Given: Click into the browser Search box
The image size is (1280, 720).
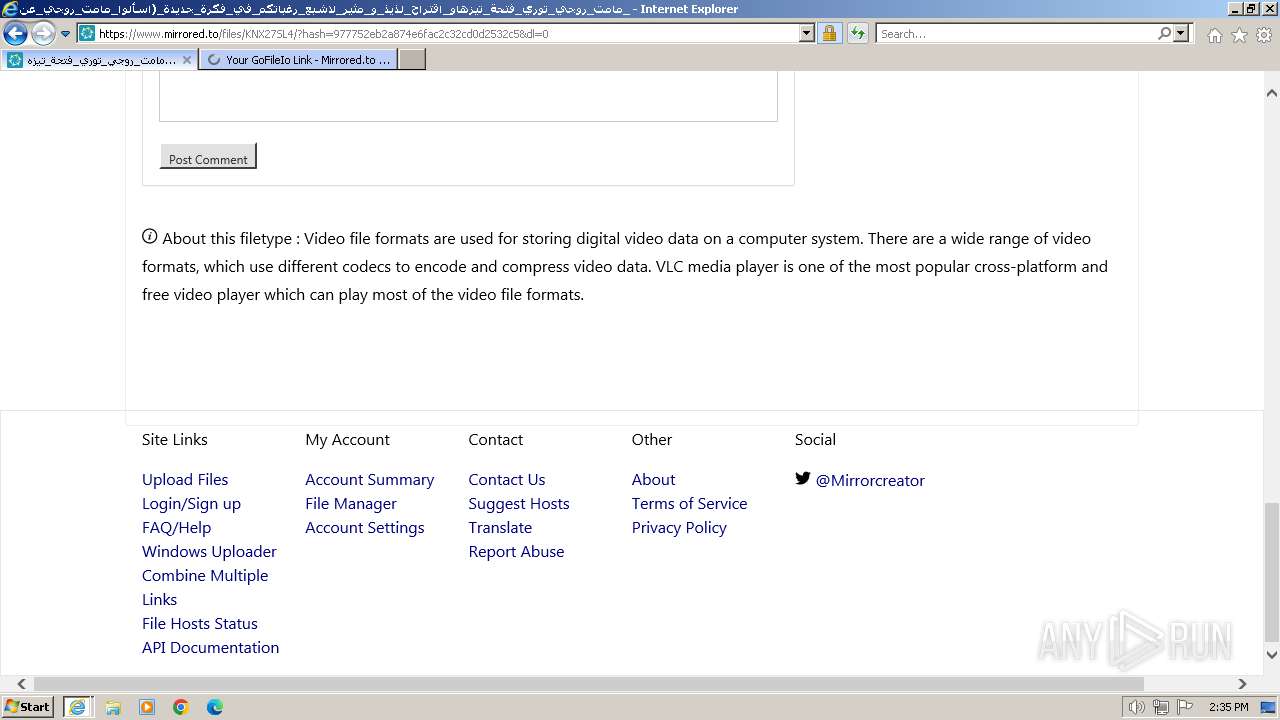Looking at the screenshot, I should (x=1015, y=34).
